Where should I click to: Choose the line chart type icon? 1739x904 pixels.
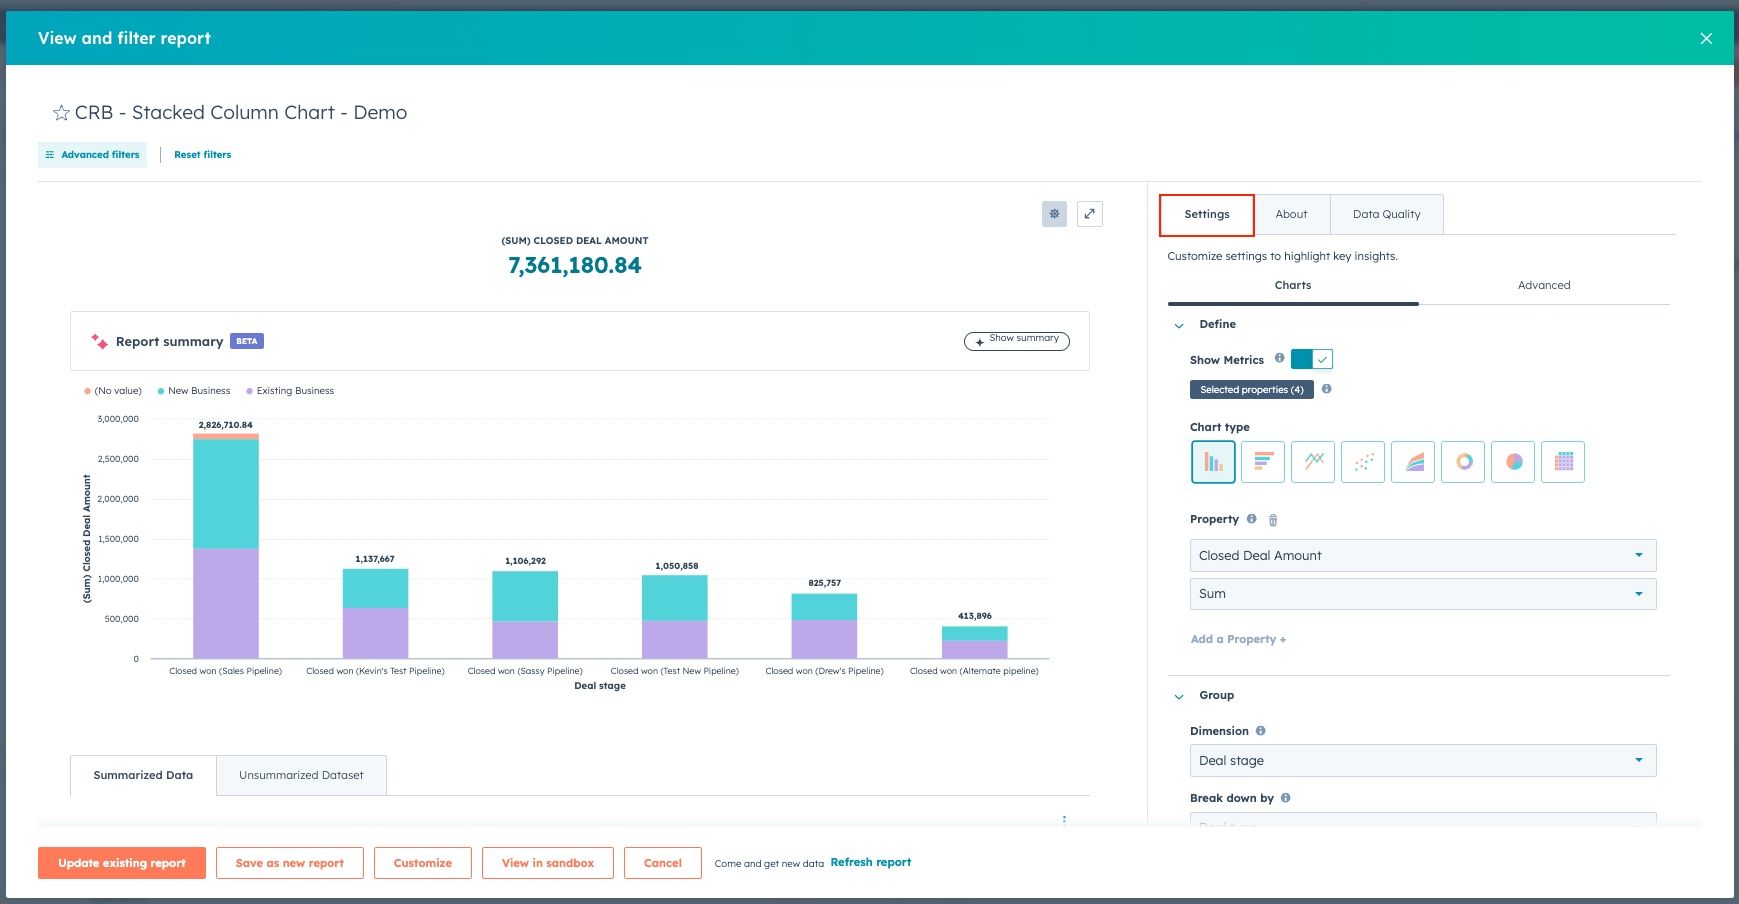[1313, 462]
